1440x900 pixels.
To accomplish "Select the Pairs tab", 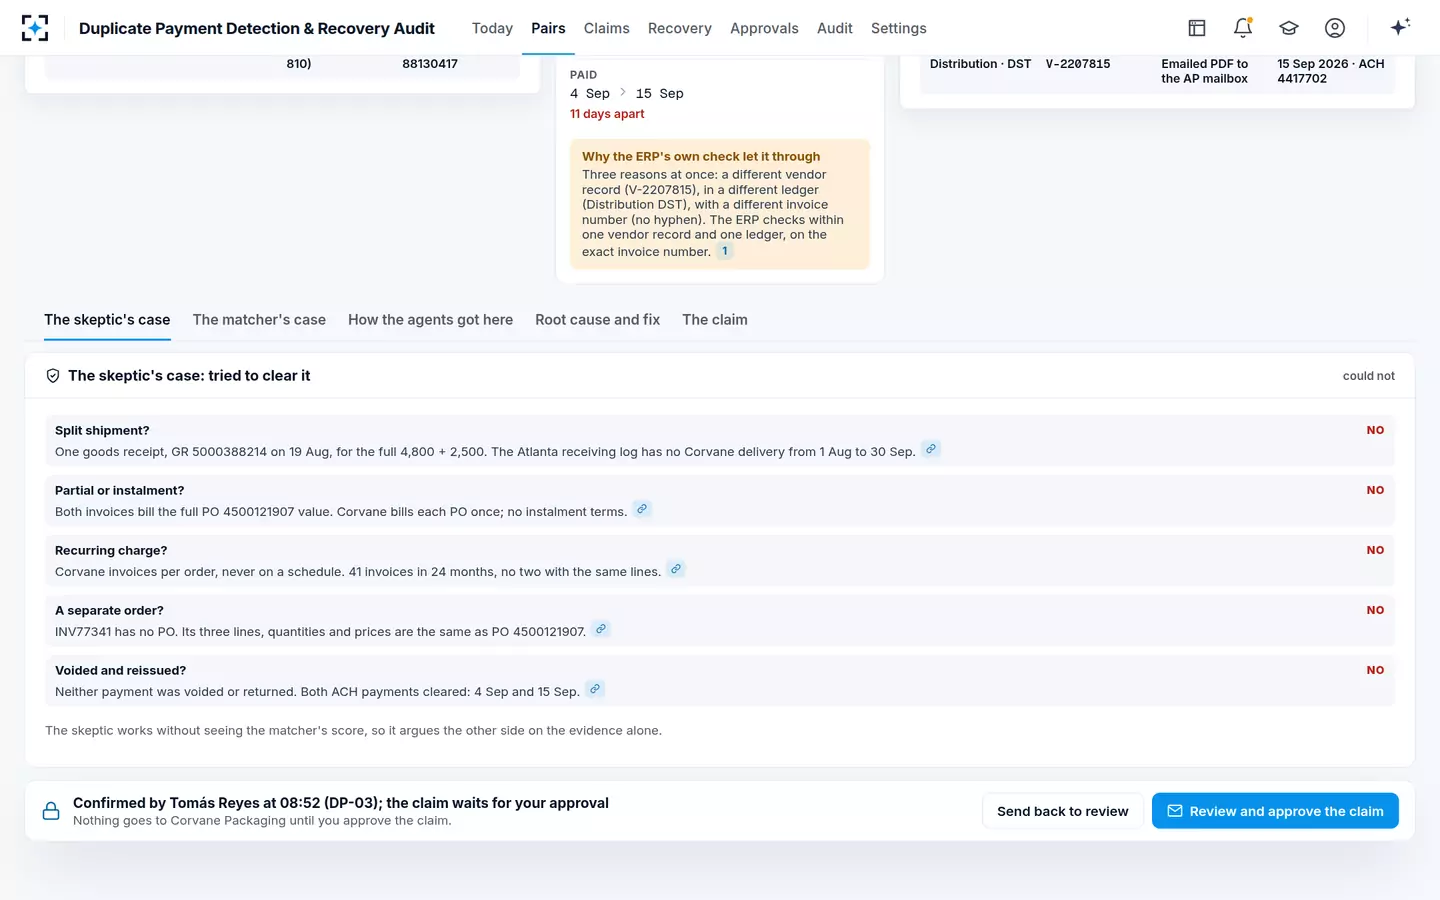I will 548,28.
